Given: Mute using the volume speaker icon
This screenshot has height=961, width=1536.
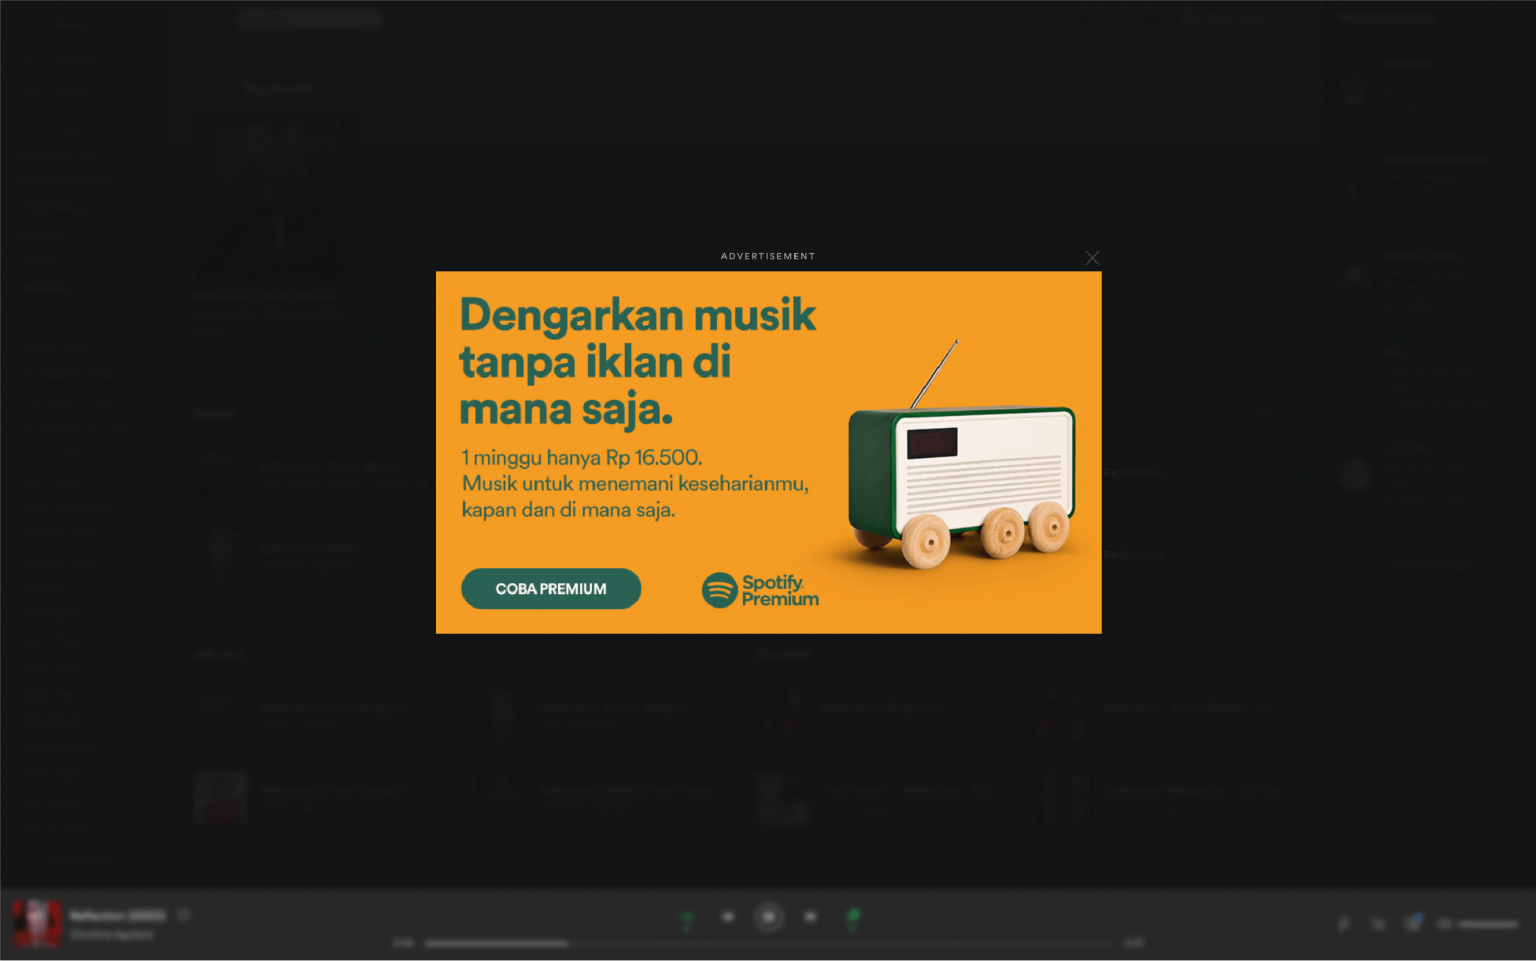Looking at the screenshot, I should tap(1444, 924).
